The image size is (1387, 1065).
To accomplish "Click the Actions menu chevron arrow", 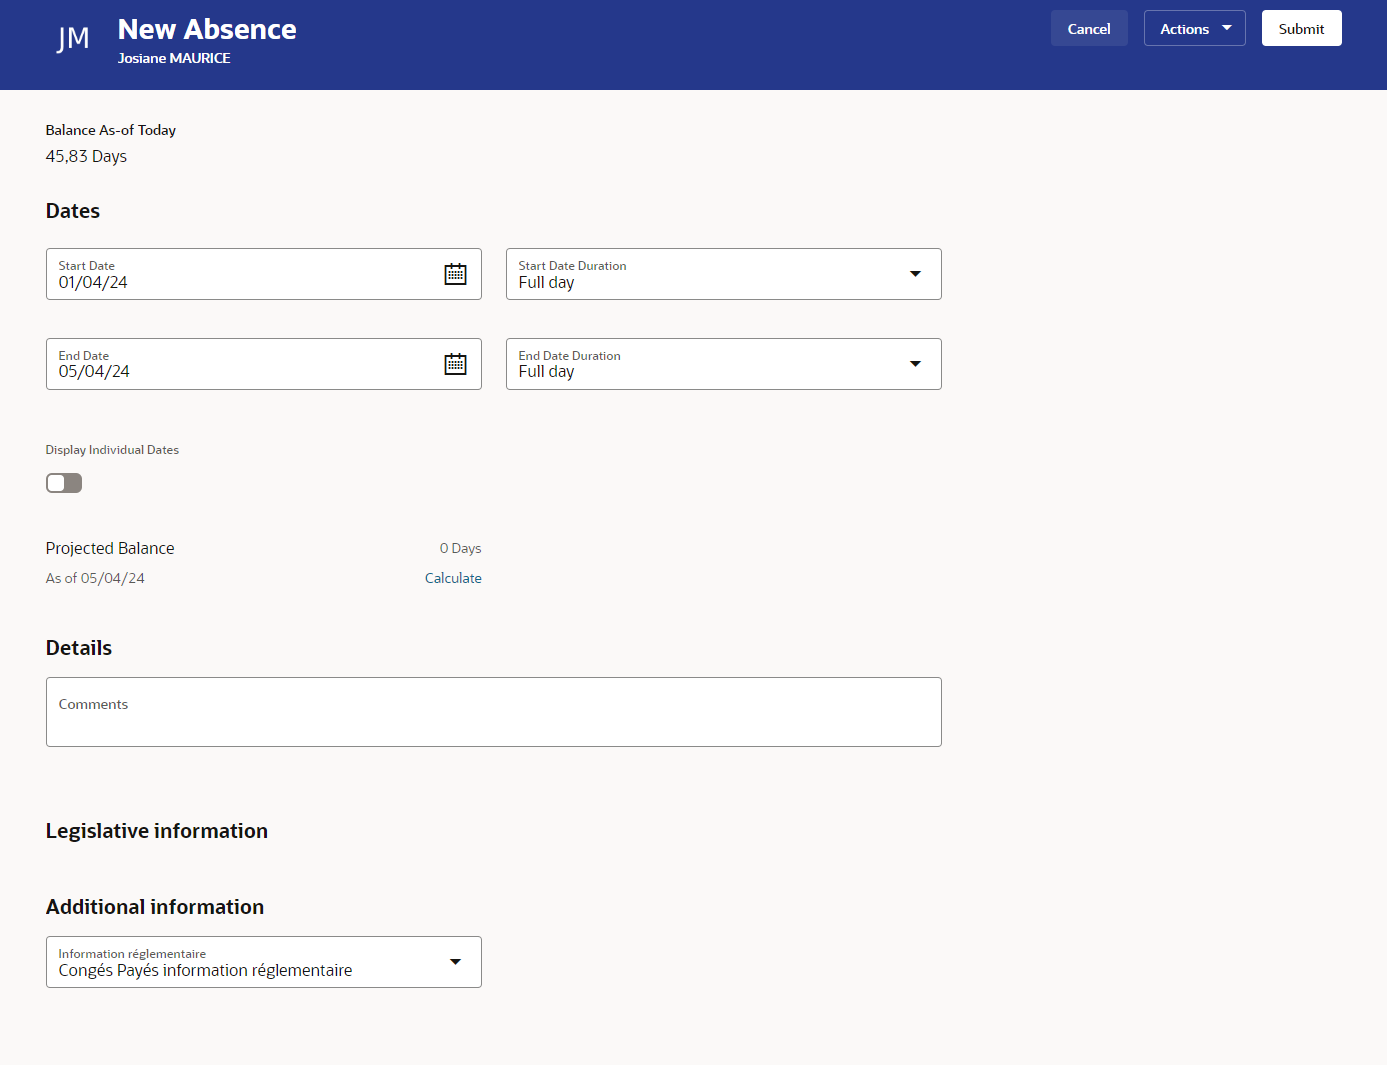I will pos(1224,28).
